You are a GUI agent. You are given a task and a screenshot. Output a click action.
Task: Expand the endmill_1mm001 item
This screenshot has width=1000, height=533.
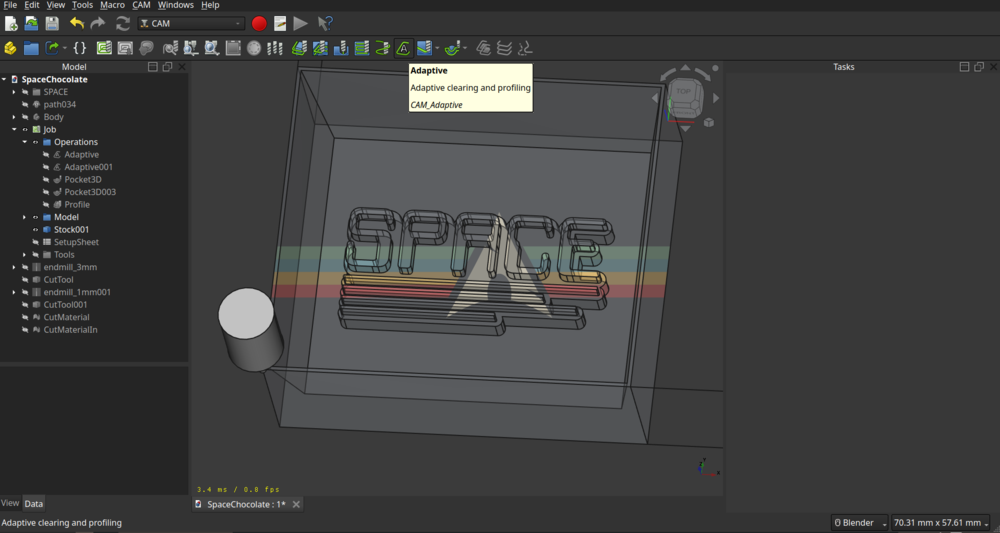(14, 292)
